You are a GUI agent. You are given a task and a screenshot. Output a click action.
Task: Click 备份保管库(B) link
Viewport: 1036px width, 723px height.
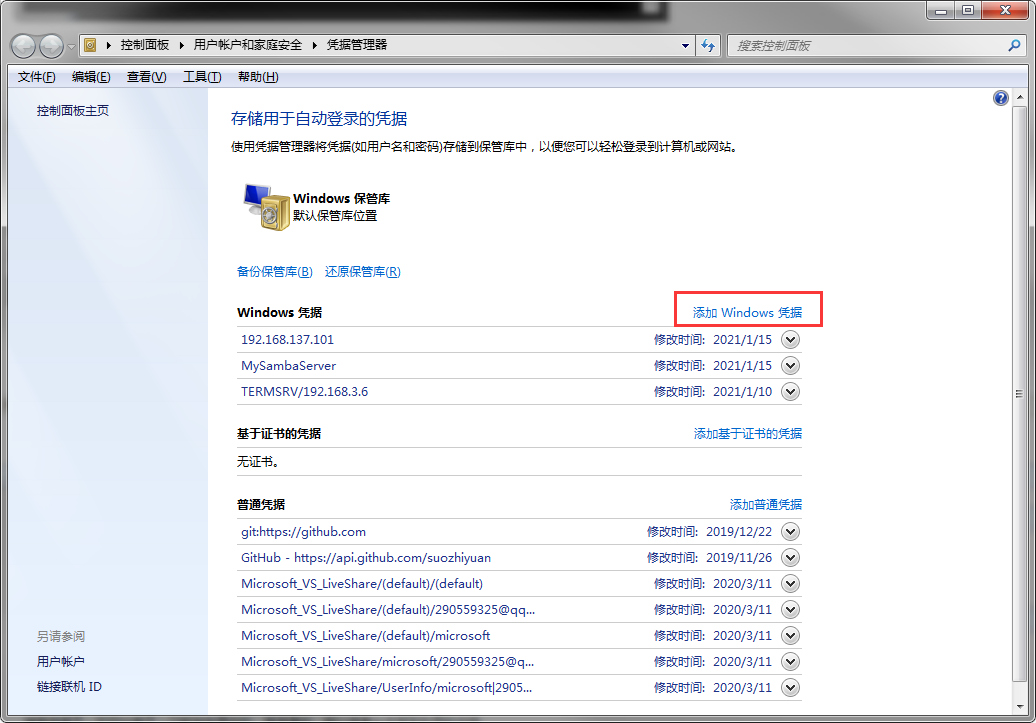274,272
